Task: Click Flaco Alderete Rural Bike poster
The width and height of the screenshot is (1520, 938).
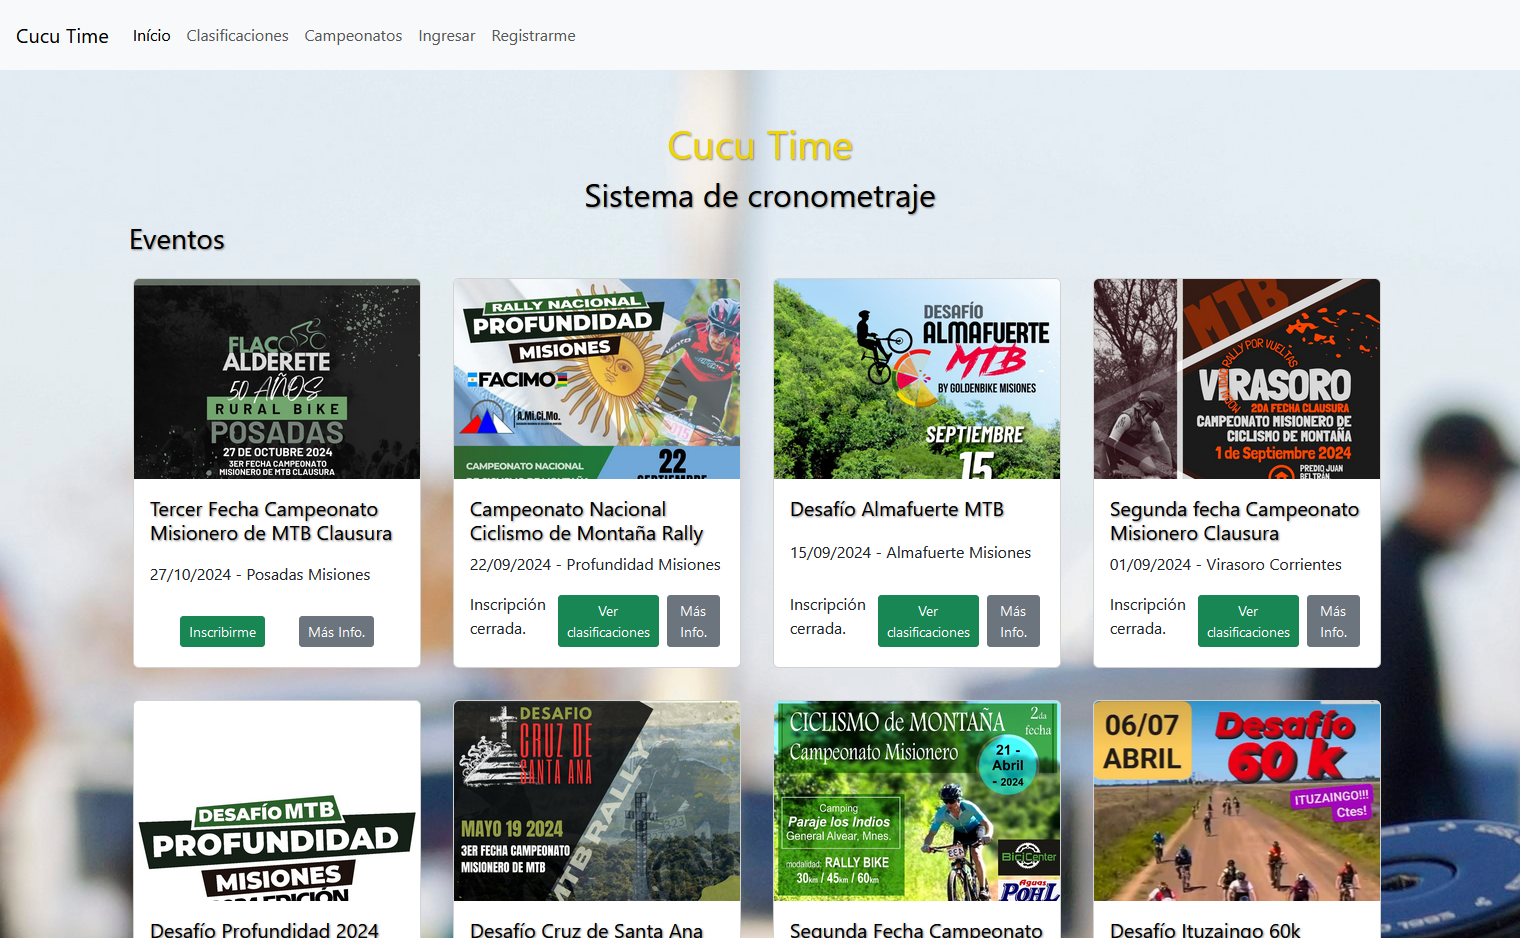Action: (277, 379)
